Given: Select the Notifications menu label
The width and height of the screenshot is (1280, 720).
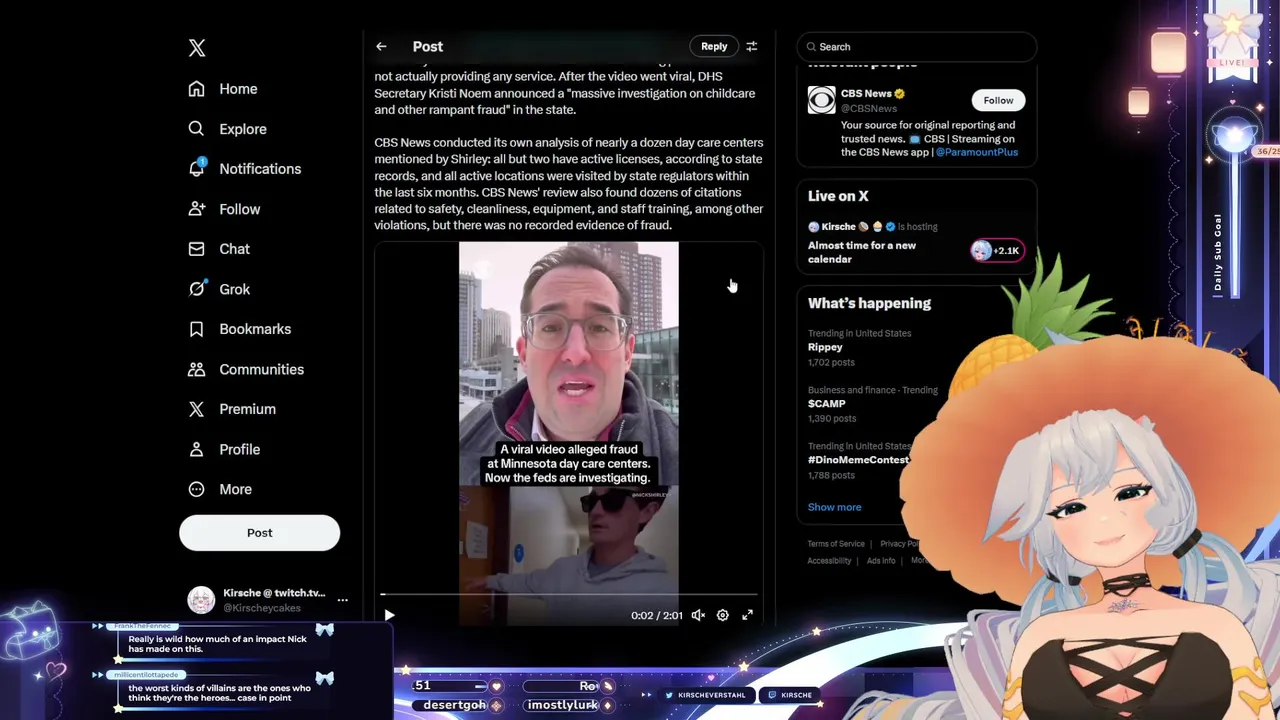Looking at the screenshot, I should point(260,169).
